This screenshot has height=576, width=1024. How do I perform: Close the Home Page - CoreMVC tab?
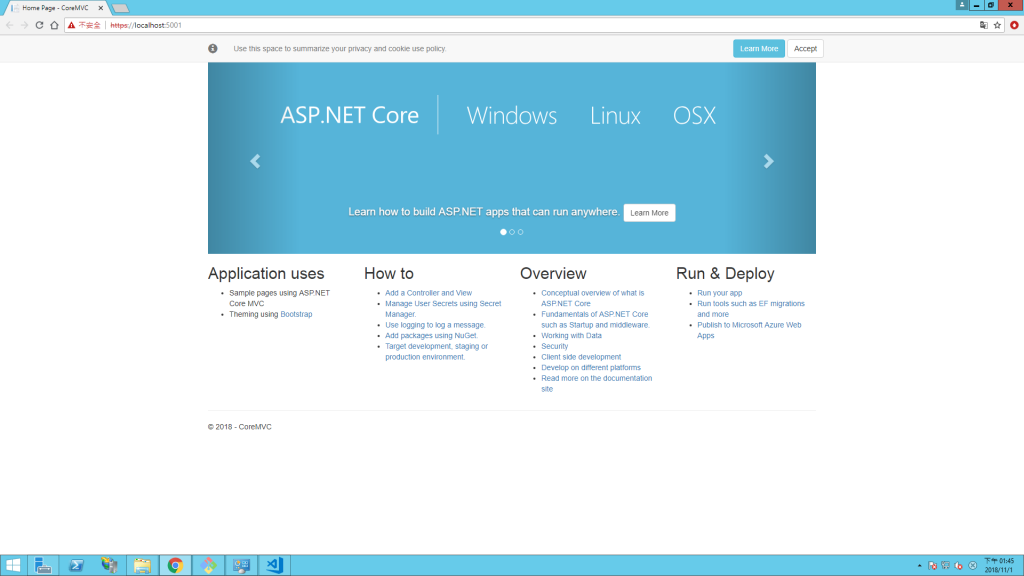coord(101,8)
